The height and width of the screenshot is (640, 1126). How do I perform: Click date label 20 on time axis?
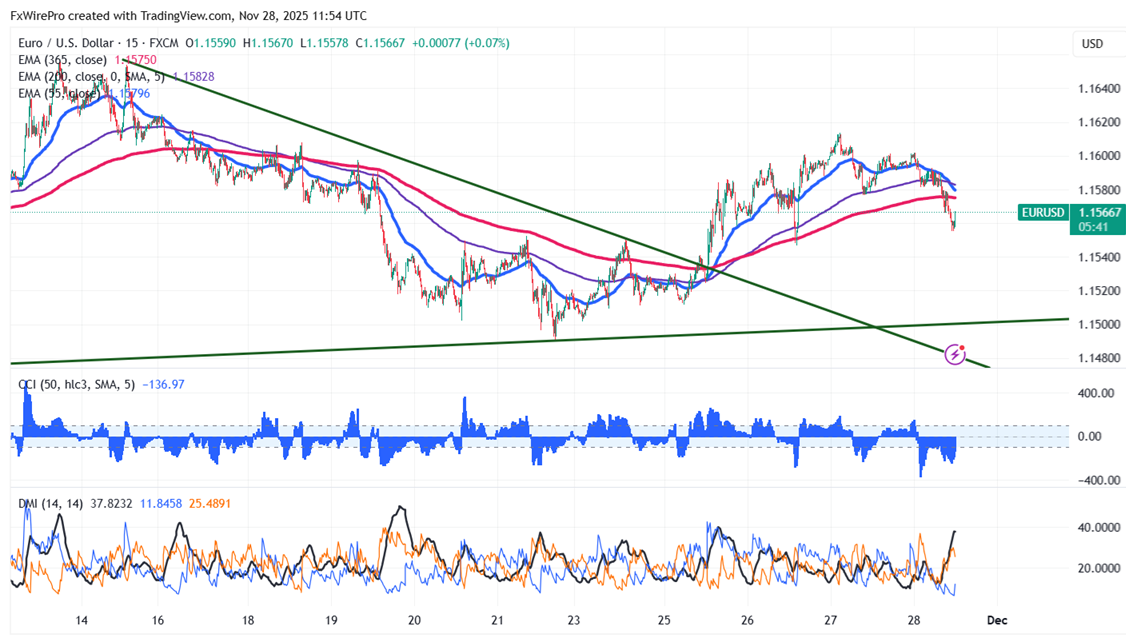point(414,621)
